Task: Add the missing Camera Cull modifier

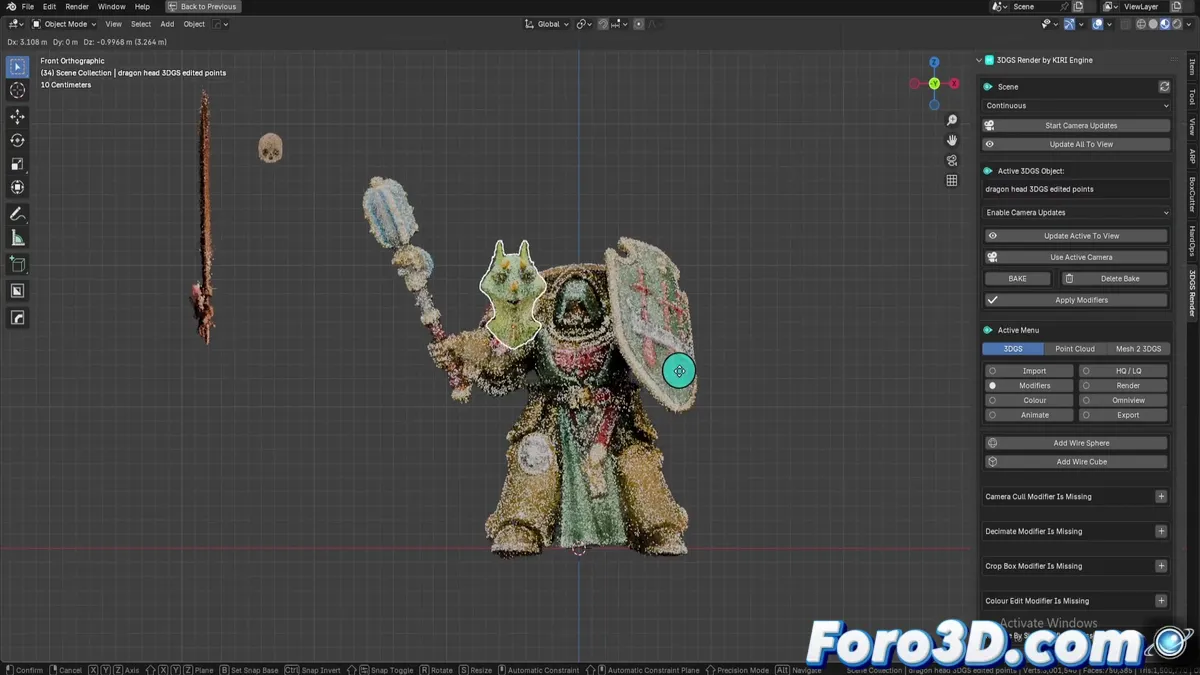Action: coord(1161,497)
